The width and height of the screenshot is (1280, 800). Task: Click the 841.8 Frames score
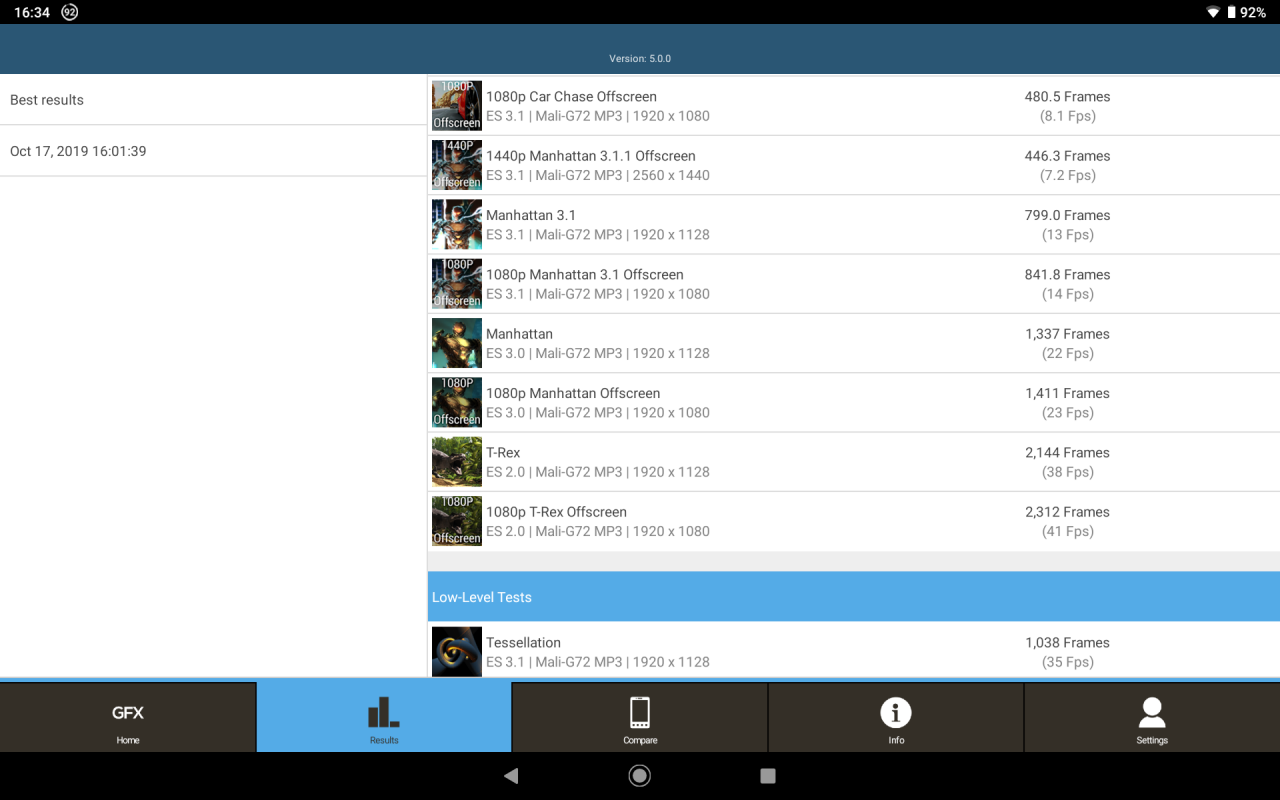click(1067, 275)
